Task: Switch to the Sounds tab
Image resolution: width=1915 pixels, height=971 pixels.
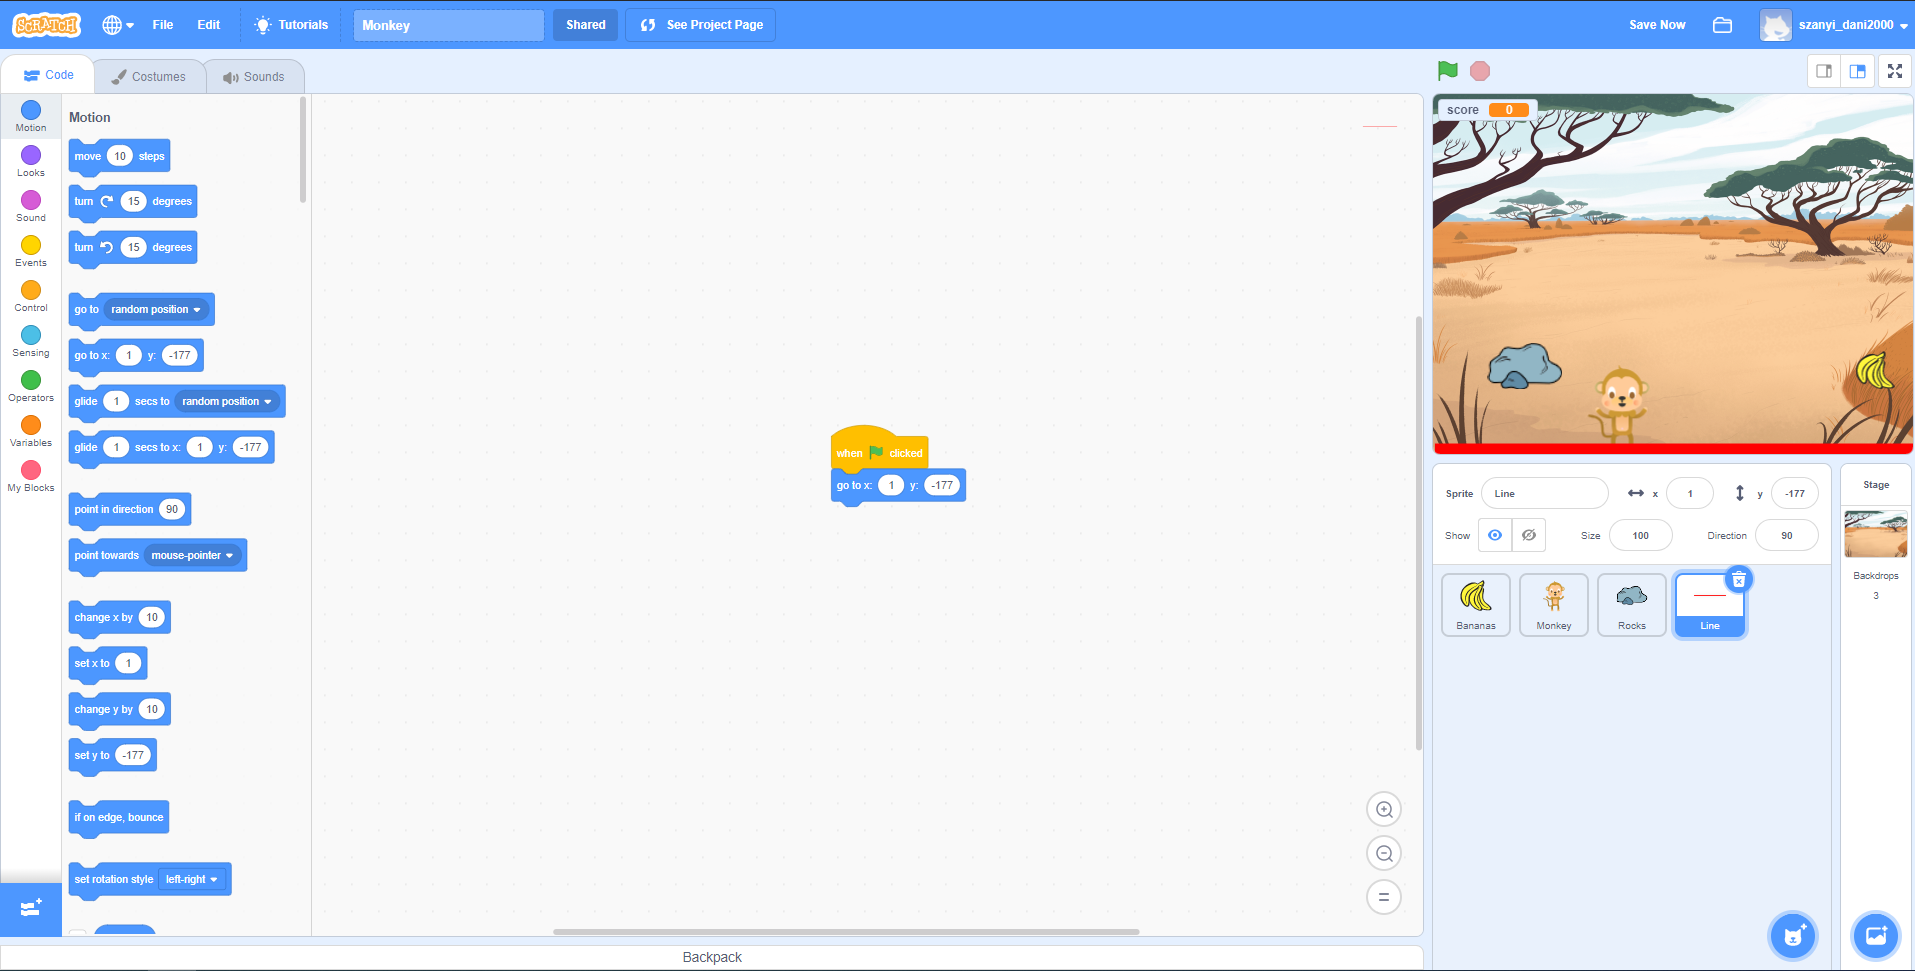Action: [x=254, y=77]
